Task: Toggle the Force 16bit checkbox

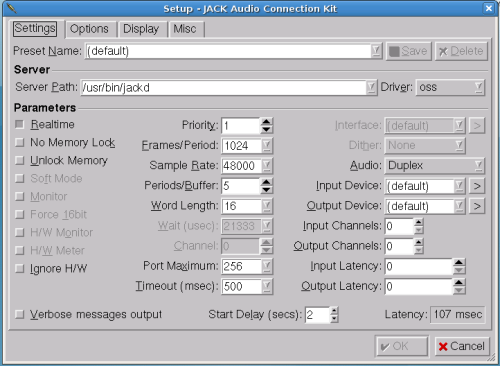Action: pos(20,214)
